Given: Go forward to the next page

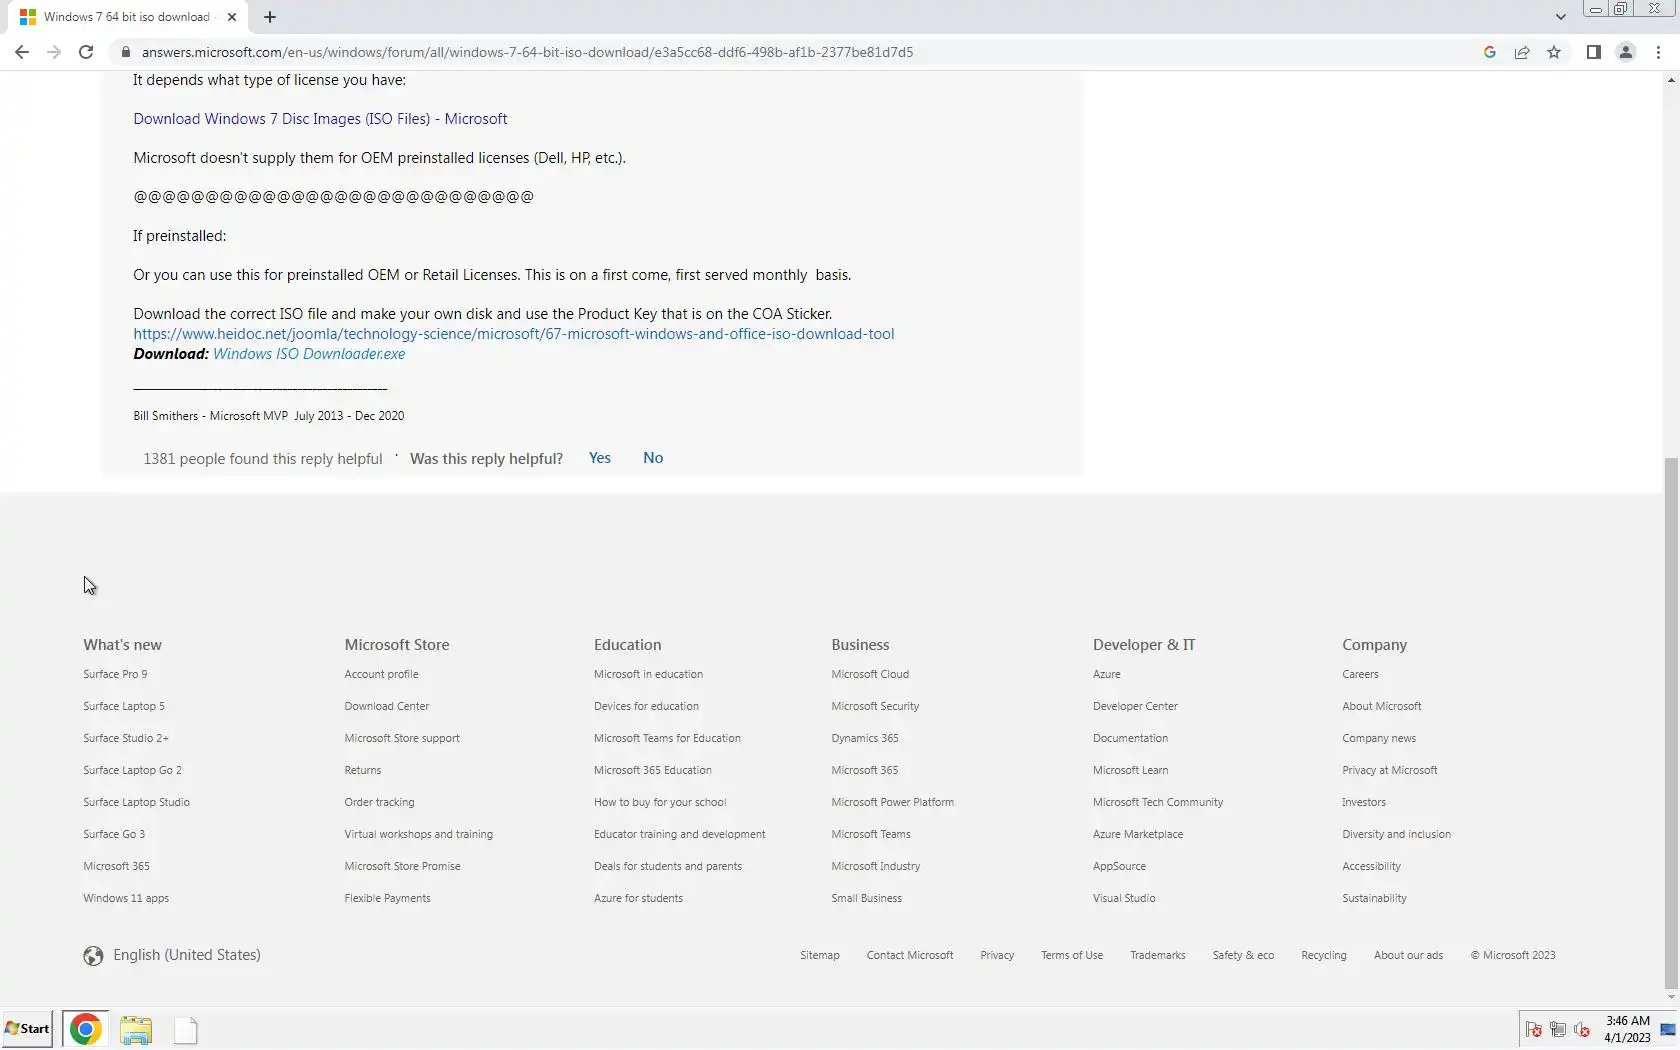Looking at the screenshot, I should (x=54, y=52).
